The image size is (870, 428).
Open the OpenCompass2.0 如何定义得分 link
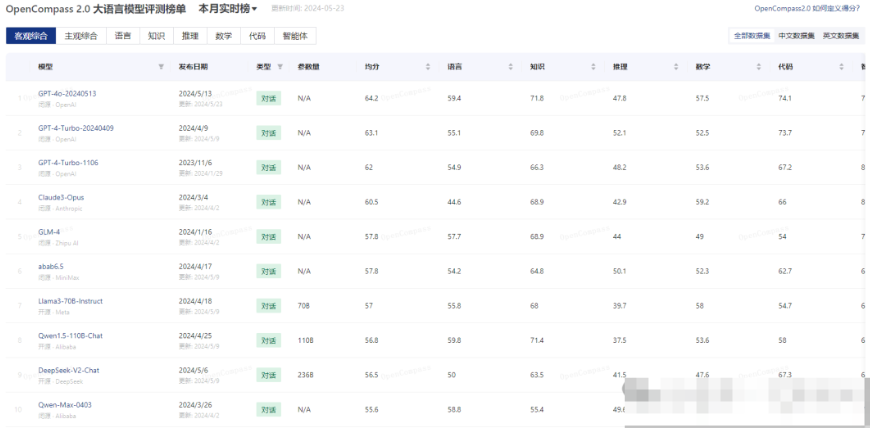[809, 8]
